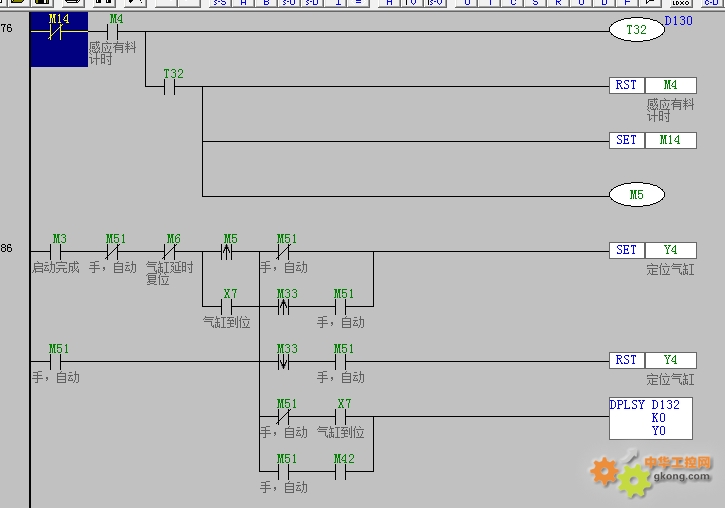Viewport: 725px width, 508px height.
Task: Click the M51 contact left of M42
Action: [283, 471]
